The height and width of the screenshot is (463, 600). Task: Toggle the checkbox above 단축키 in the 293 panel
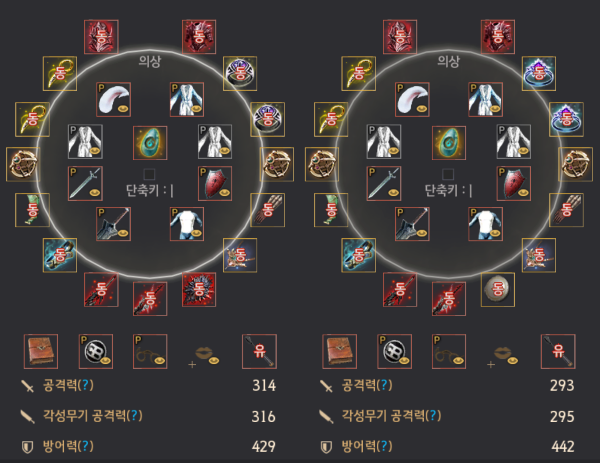click(448, 174)
